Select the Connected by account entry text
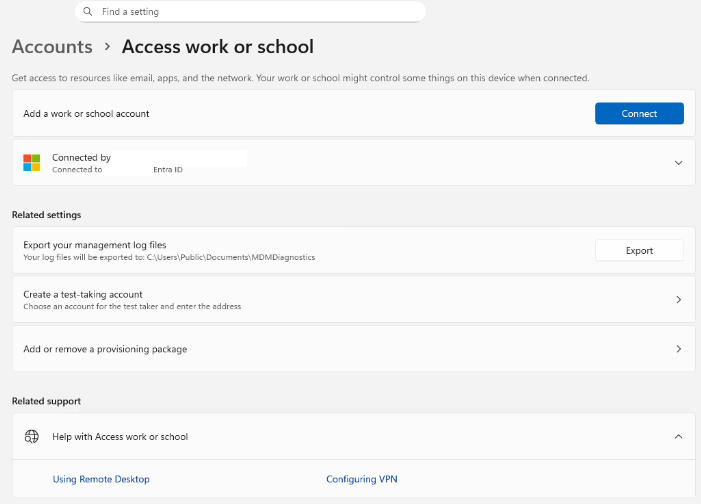Screen dimensions: 701x504 click(x=82, y=158)
